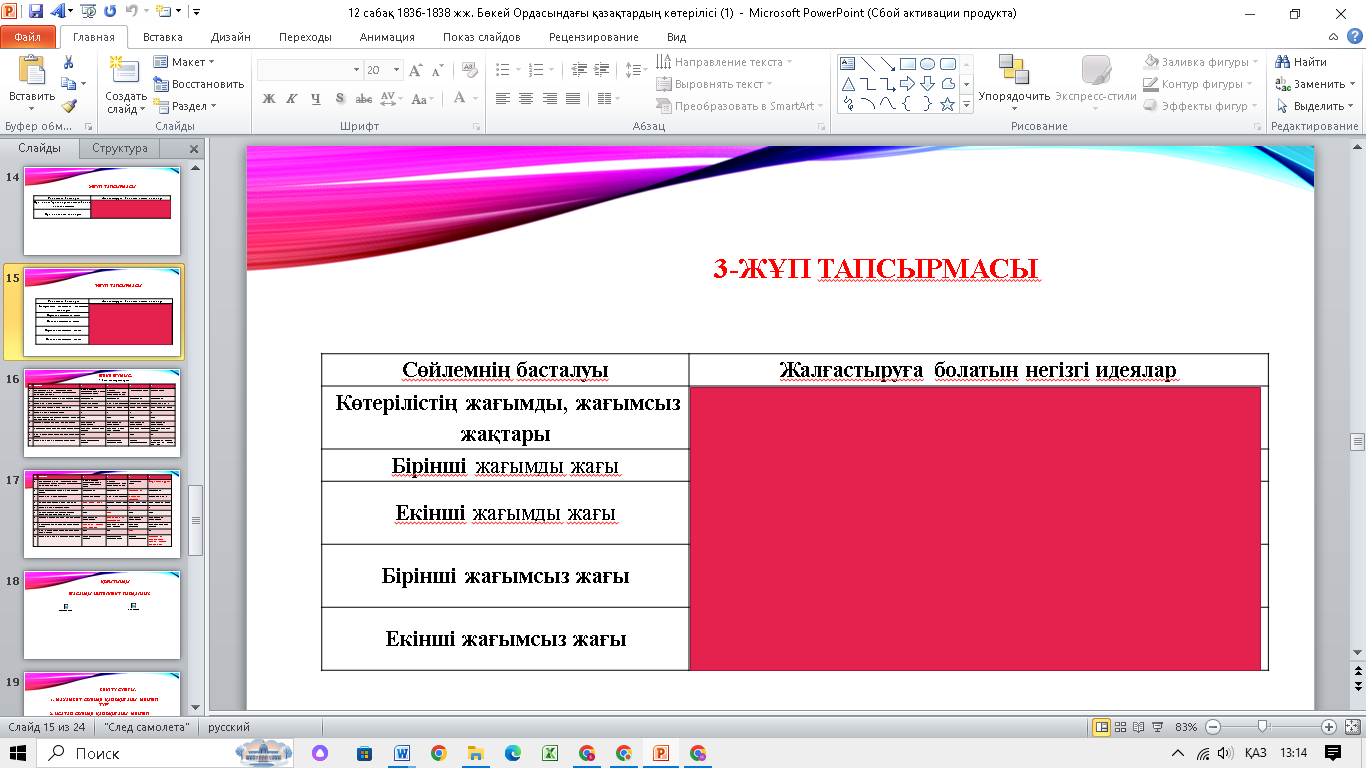
Task: Expand the full shapes gallery
Action: (966, 104)
